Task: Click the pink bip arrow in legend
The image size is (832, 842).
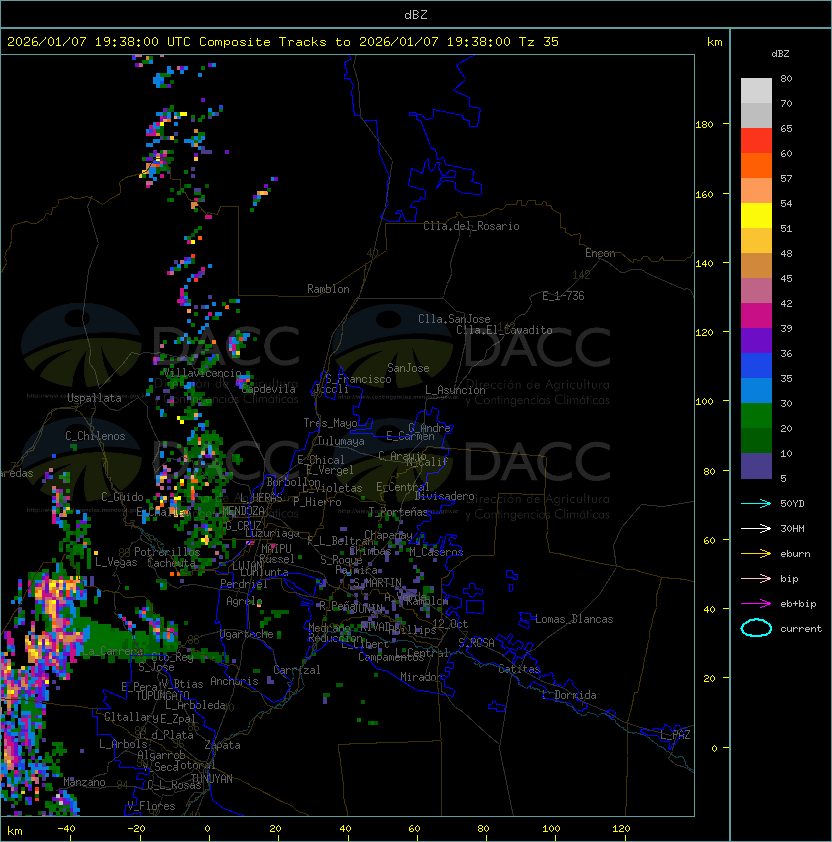Action: pos(756,579)
